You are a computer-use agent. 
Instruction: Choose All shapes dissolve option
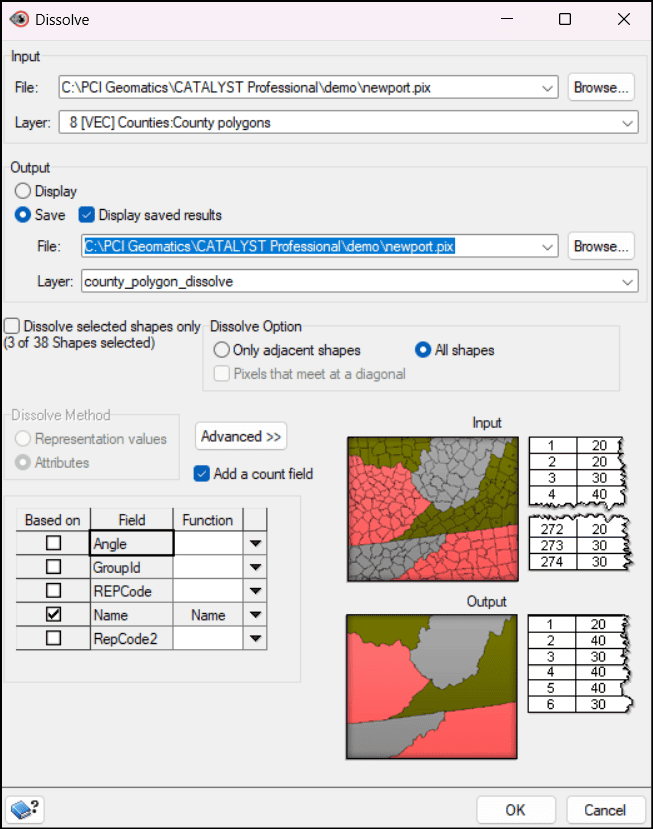[423, 350]
